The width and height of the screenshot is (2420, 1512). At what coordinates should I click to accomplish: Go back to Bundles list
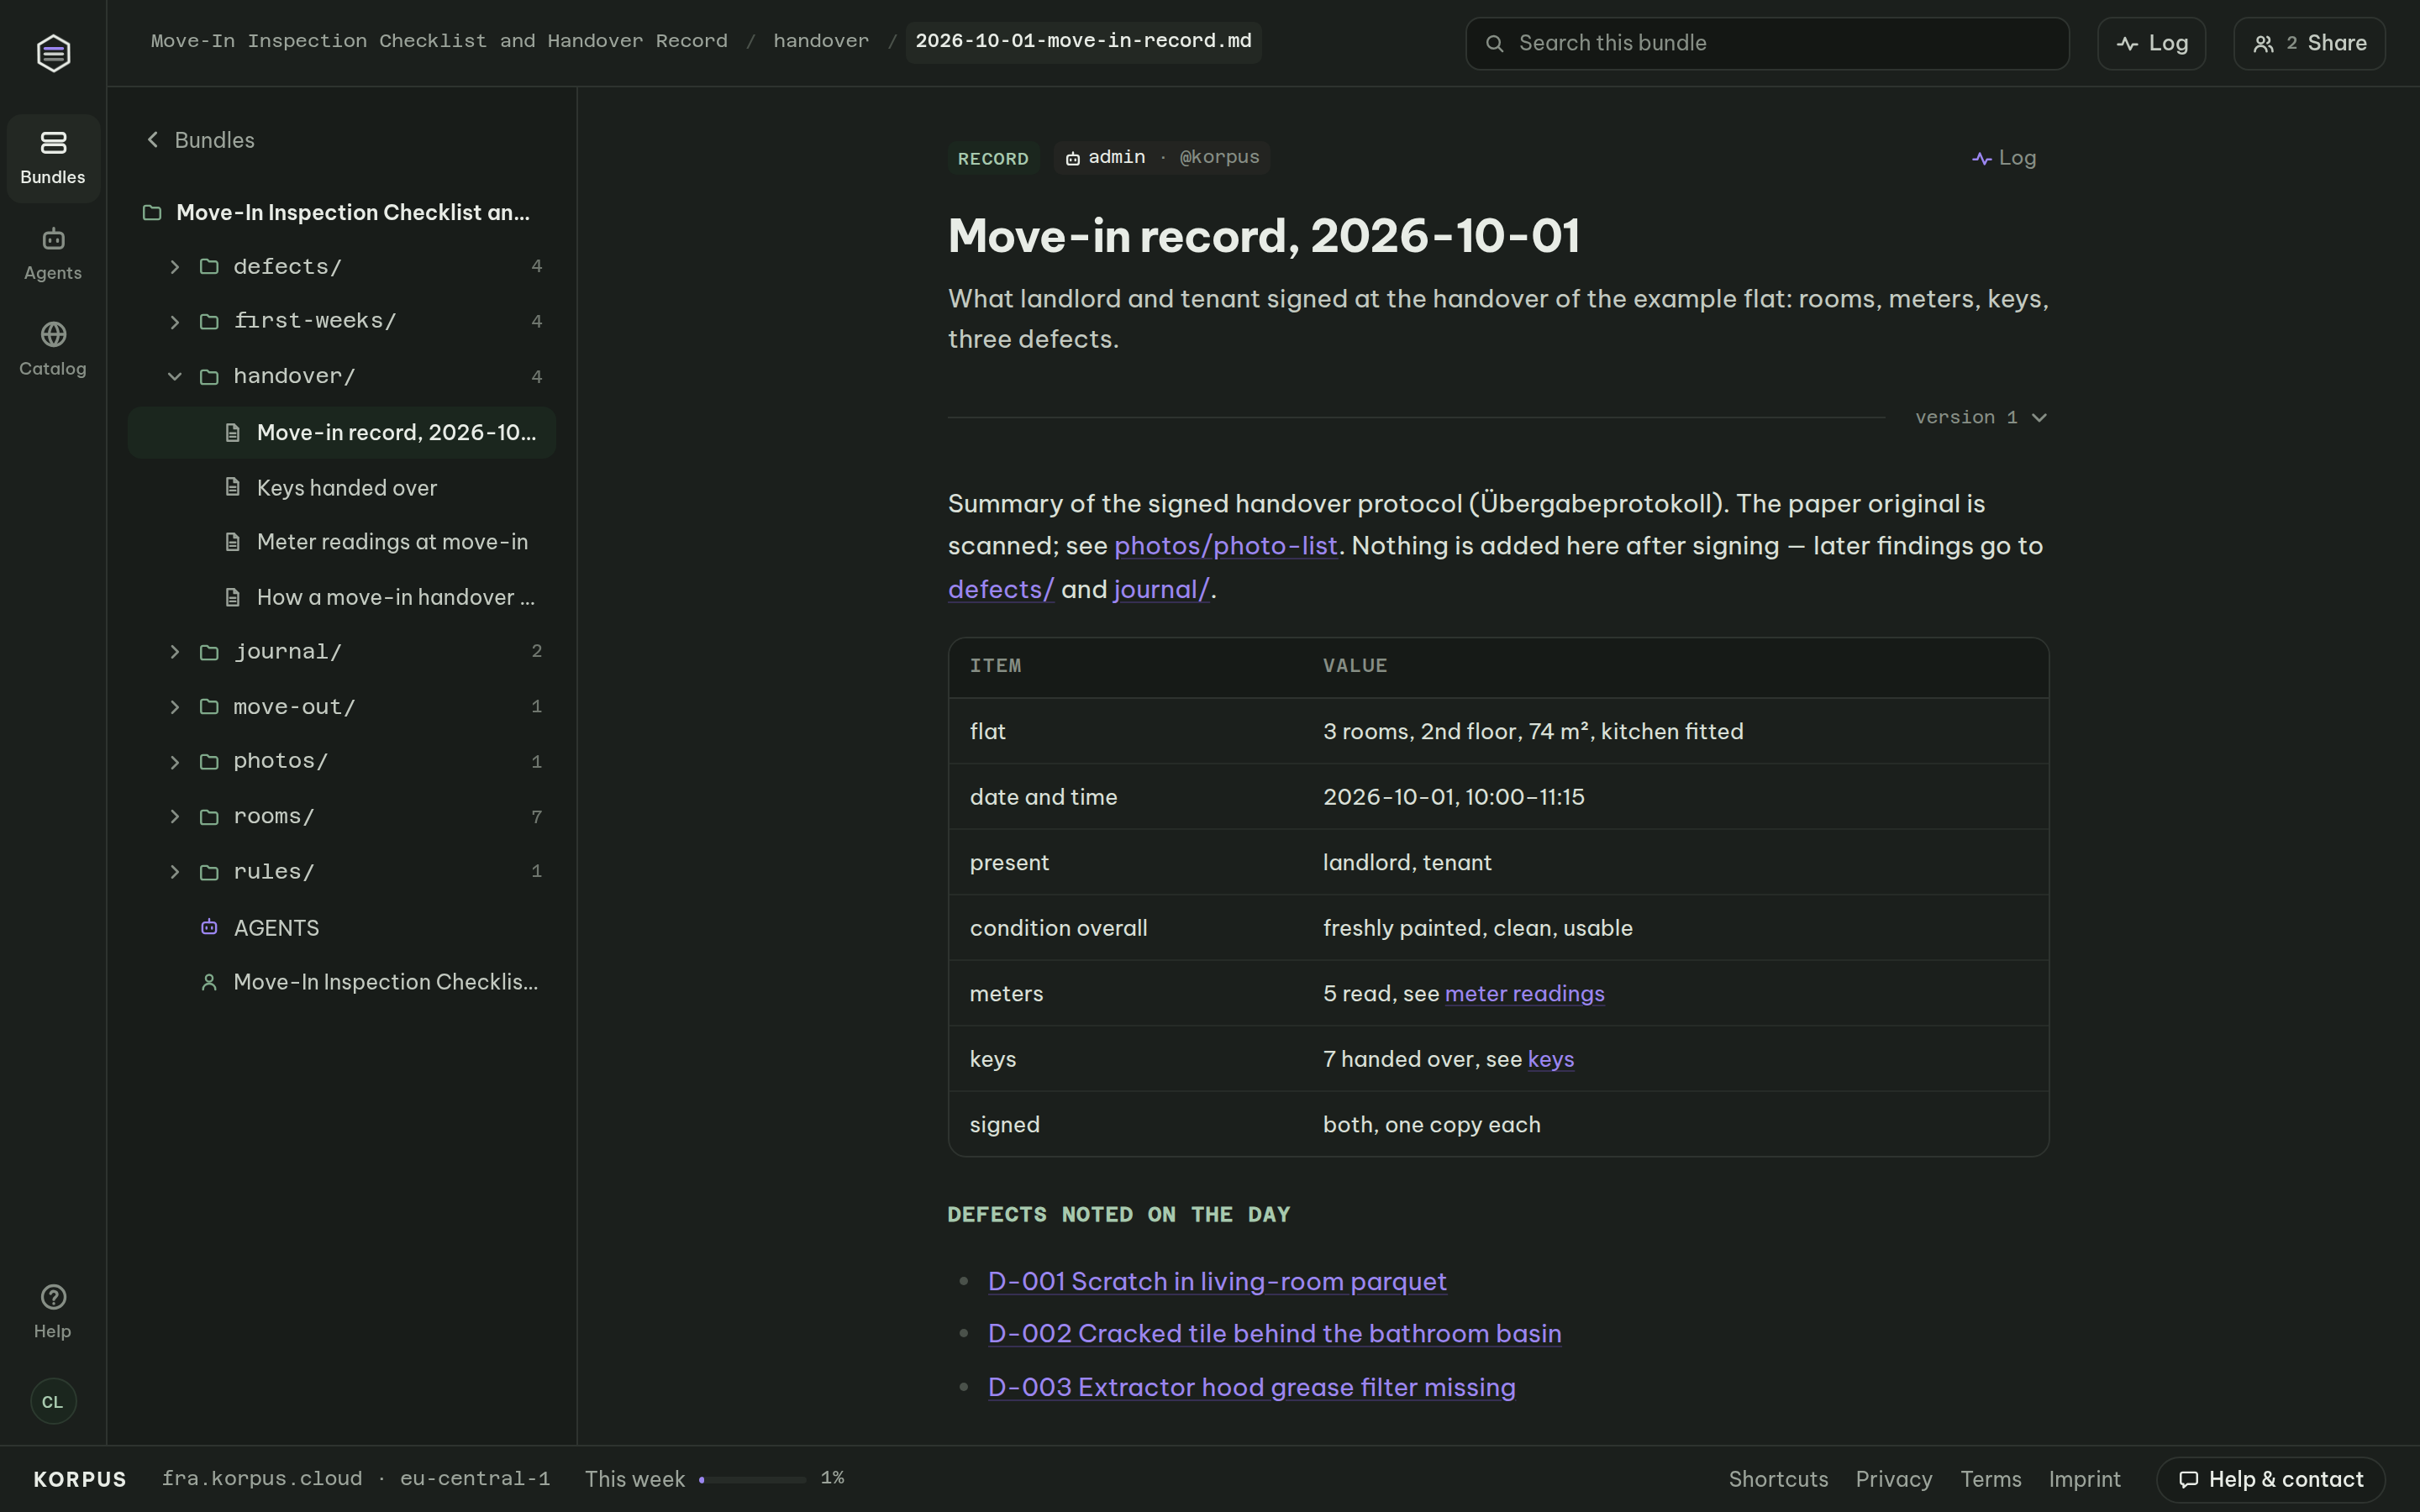pos(200,140)
